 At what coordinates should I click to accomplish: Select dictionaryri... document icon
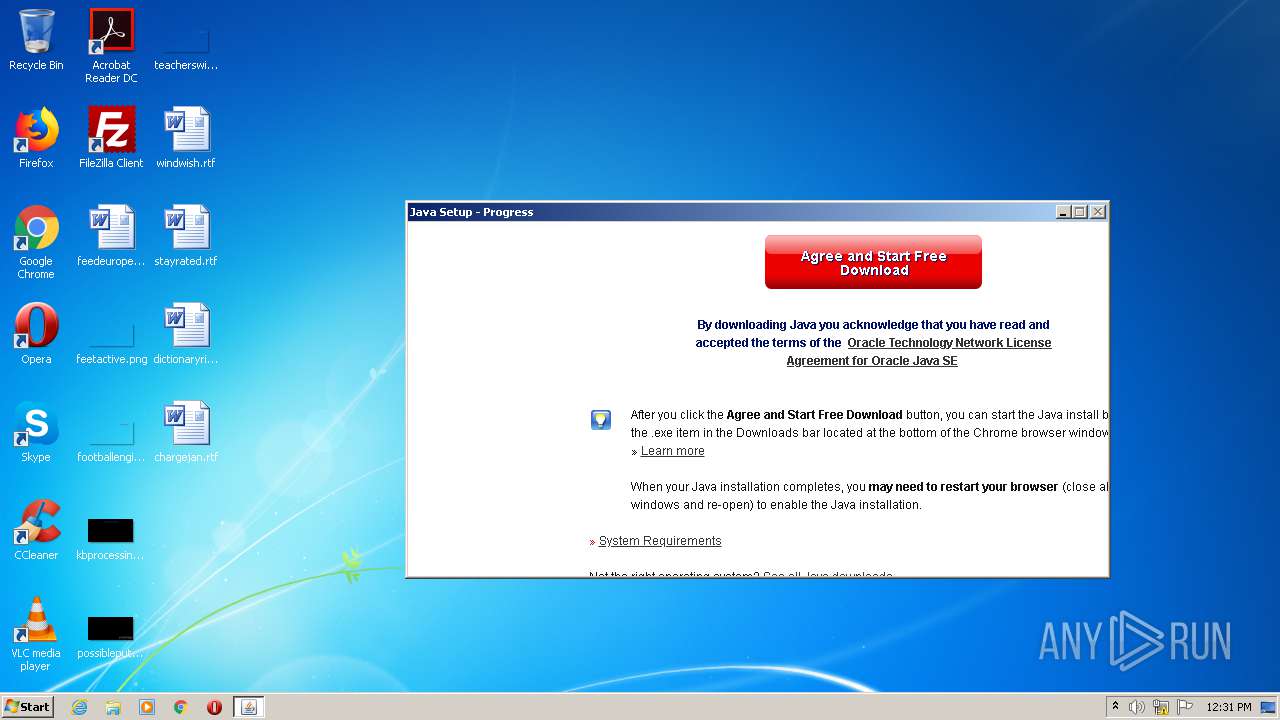point(186,334)
